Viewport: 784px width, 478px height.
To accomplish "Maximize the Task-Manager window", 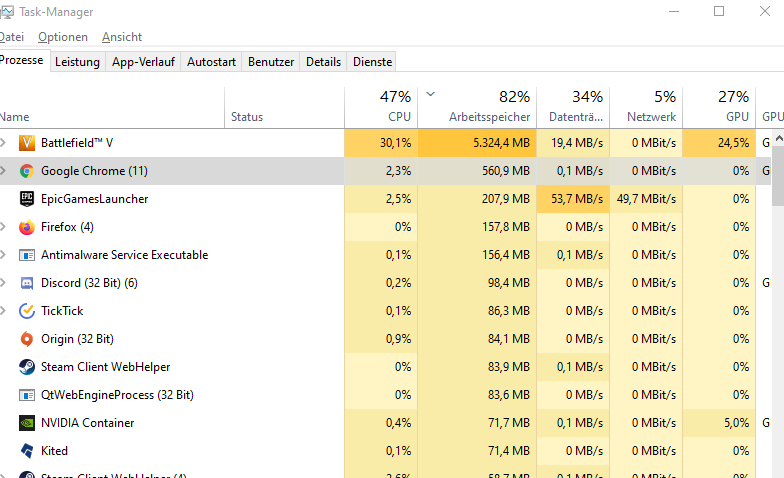I will [719, 11].
